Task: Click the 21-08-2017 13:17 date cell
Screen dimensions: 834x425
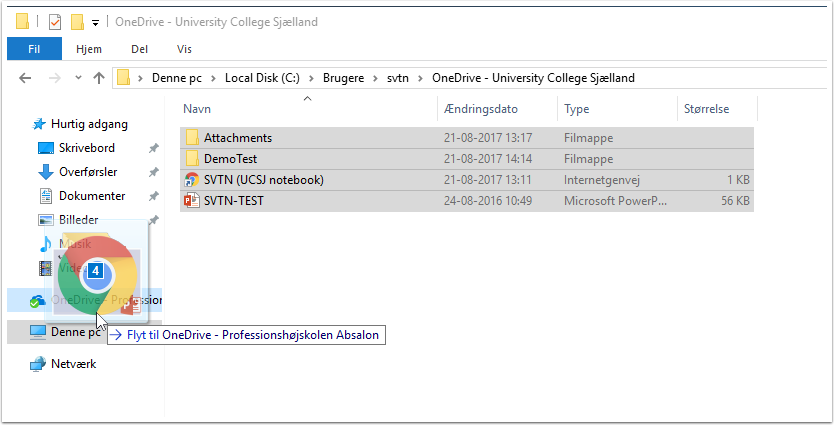Action: 488,138
